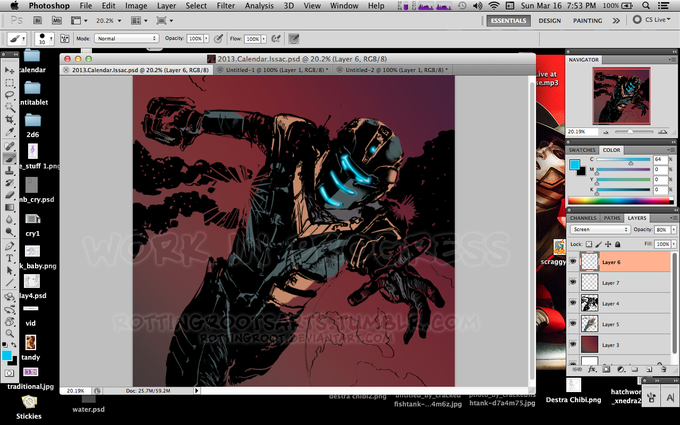Select the Line shape tool
The image size is (680, 425).
[10, 283]
